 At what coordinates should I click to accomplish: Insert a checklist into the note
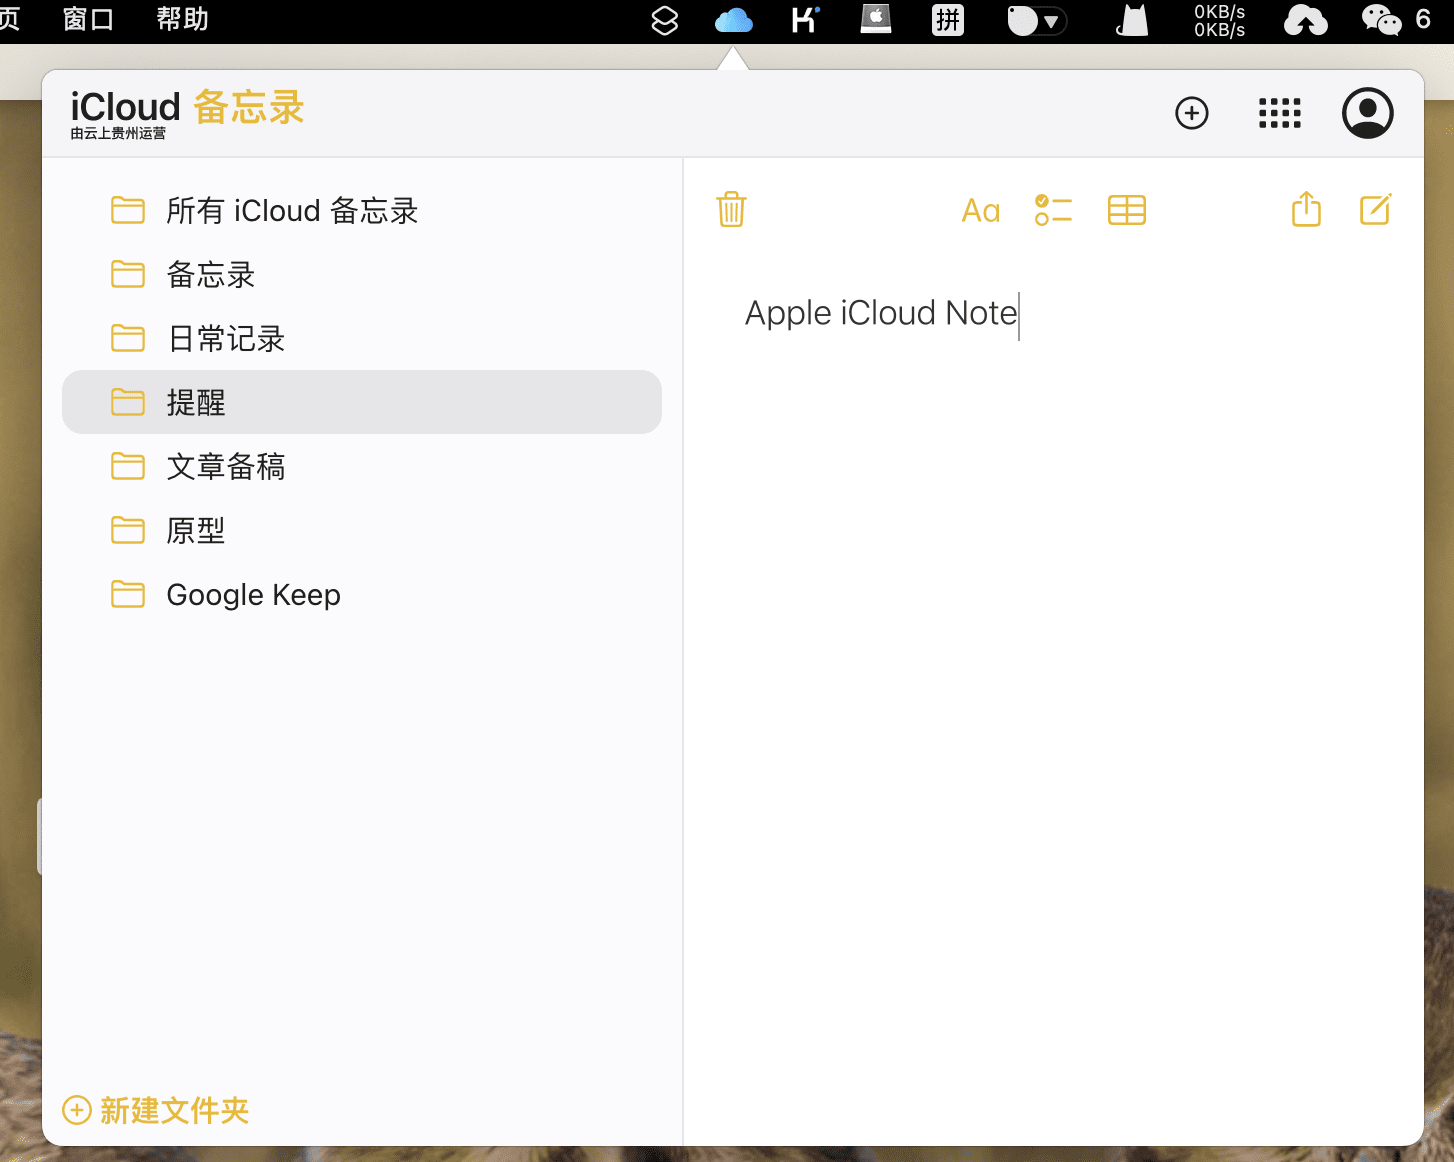[1053, 210]
